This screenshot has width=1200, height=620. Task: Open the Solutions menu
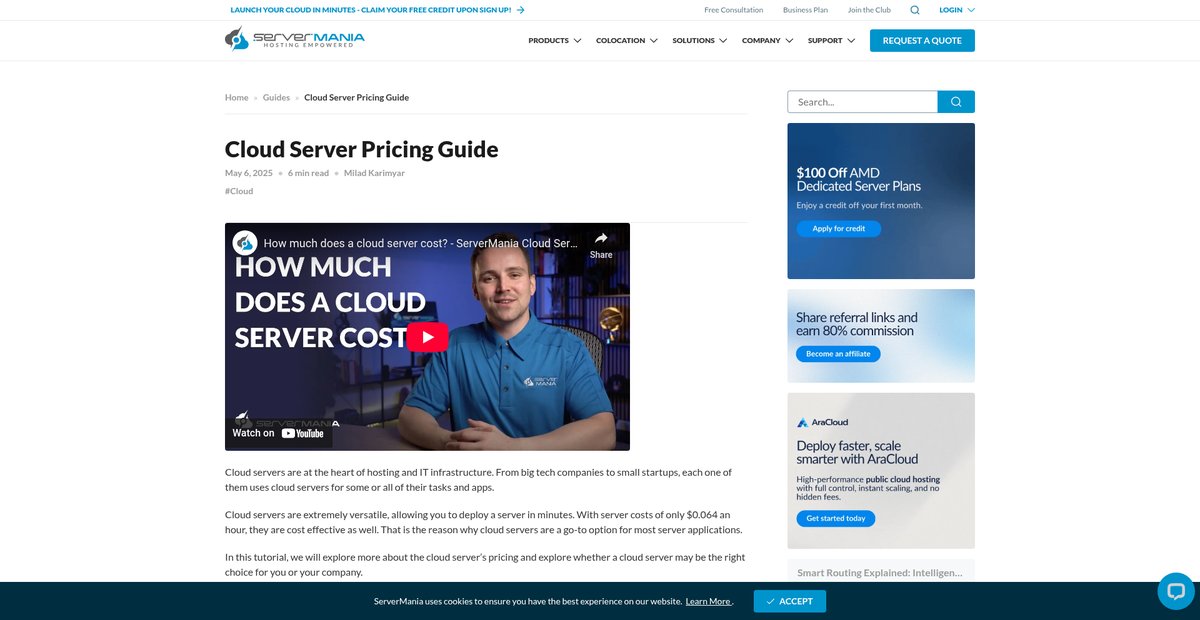[x=700, y=41]
